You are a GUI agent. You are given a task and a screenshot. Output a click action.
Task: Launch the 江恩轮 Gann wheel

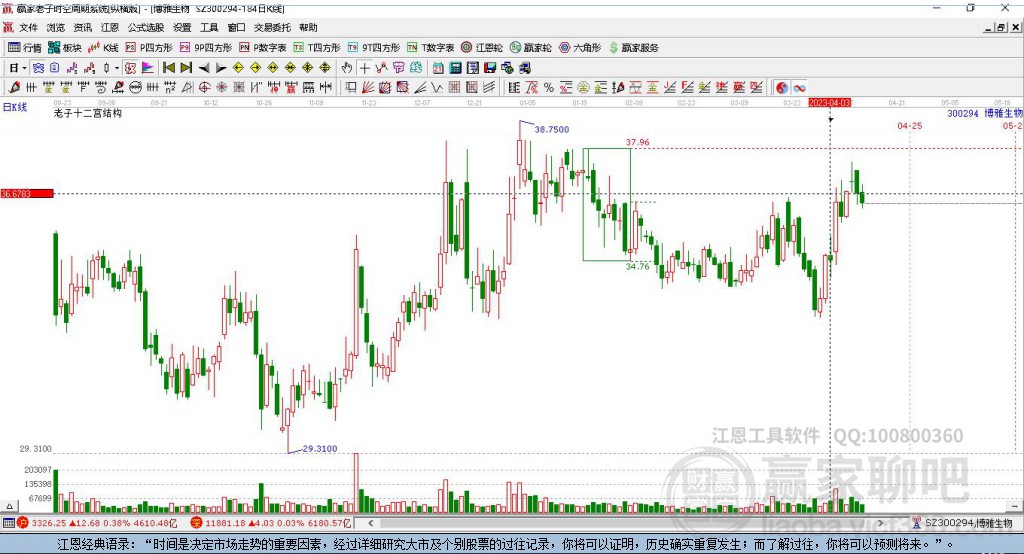482,48
